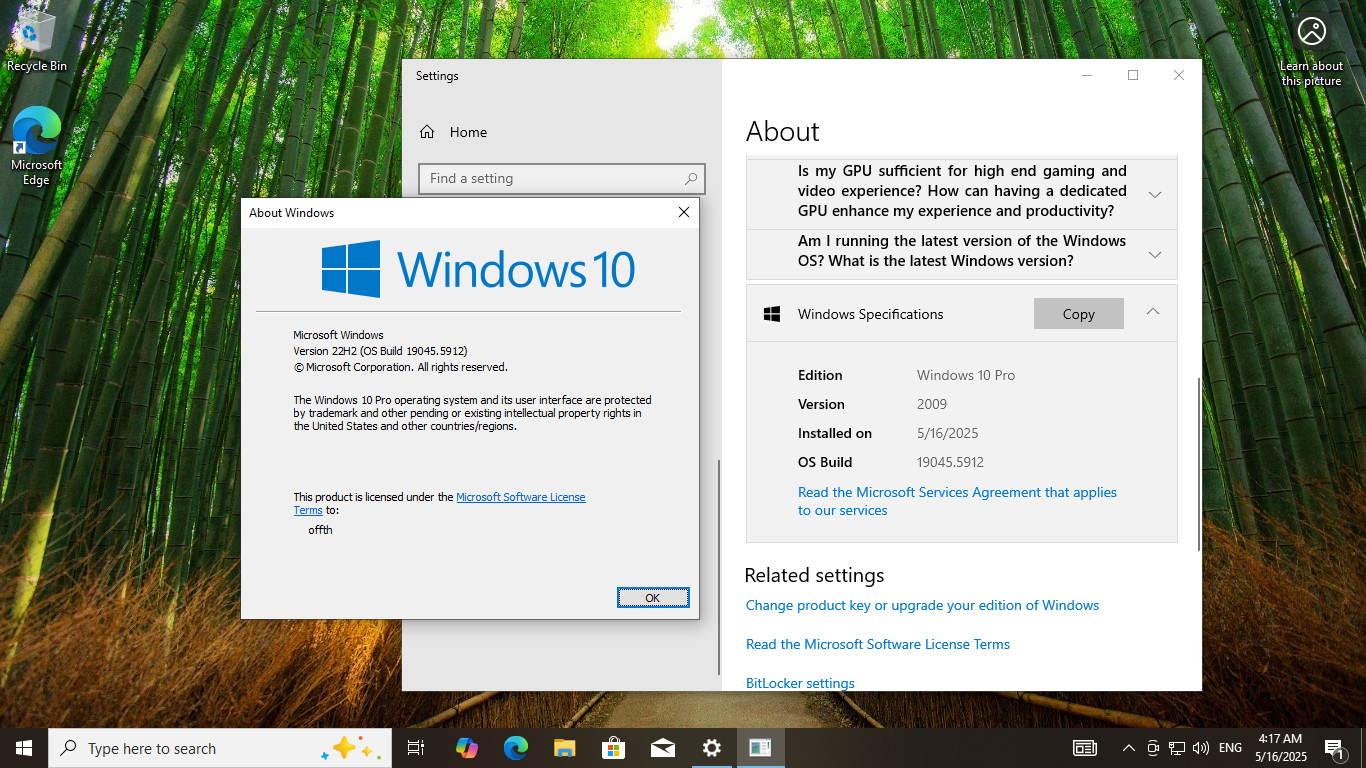The image size is (1366, 768).
Task: Open Read the Microsoft Software License Terms in Settings
Action: click(878, 644)
